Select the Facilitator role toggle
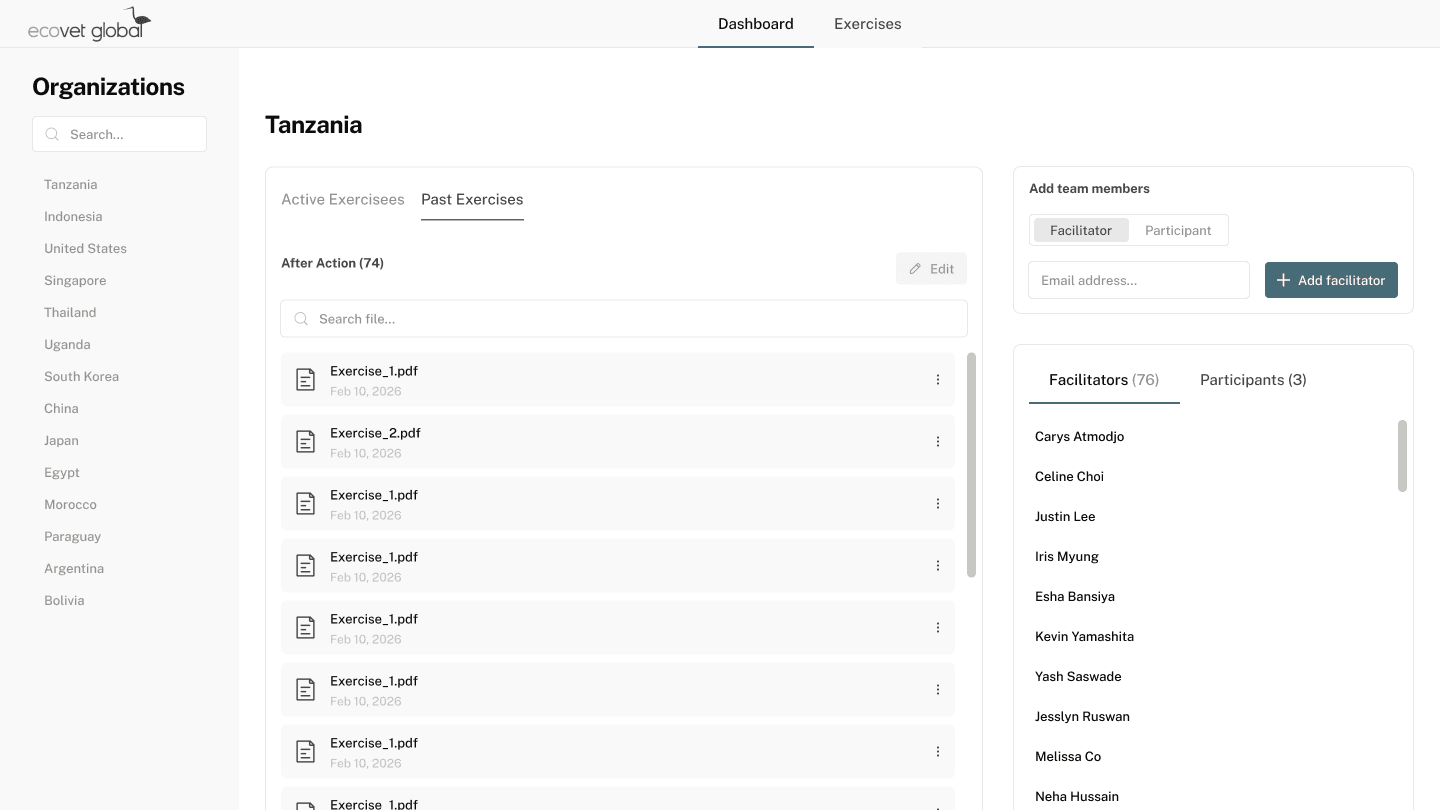This screenshot has height=810, width=1440. click(x=1081, y=230)
